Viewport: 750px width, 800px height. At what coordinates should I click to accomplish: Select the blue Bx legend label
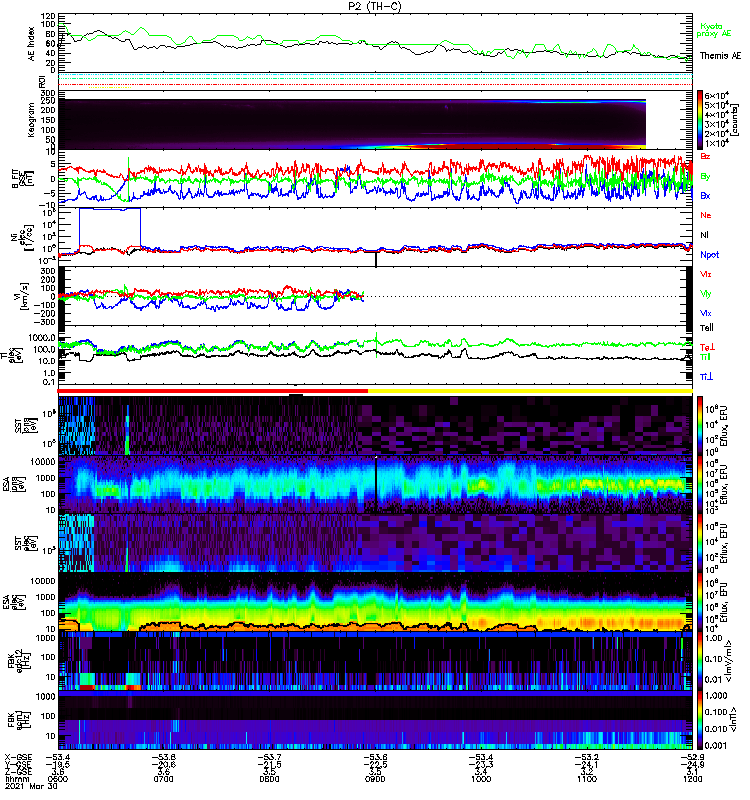pos(705,196)
